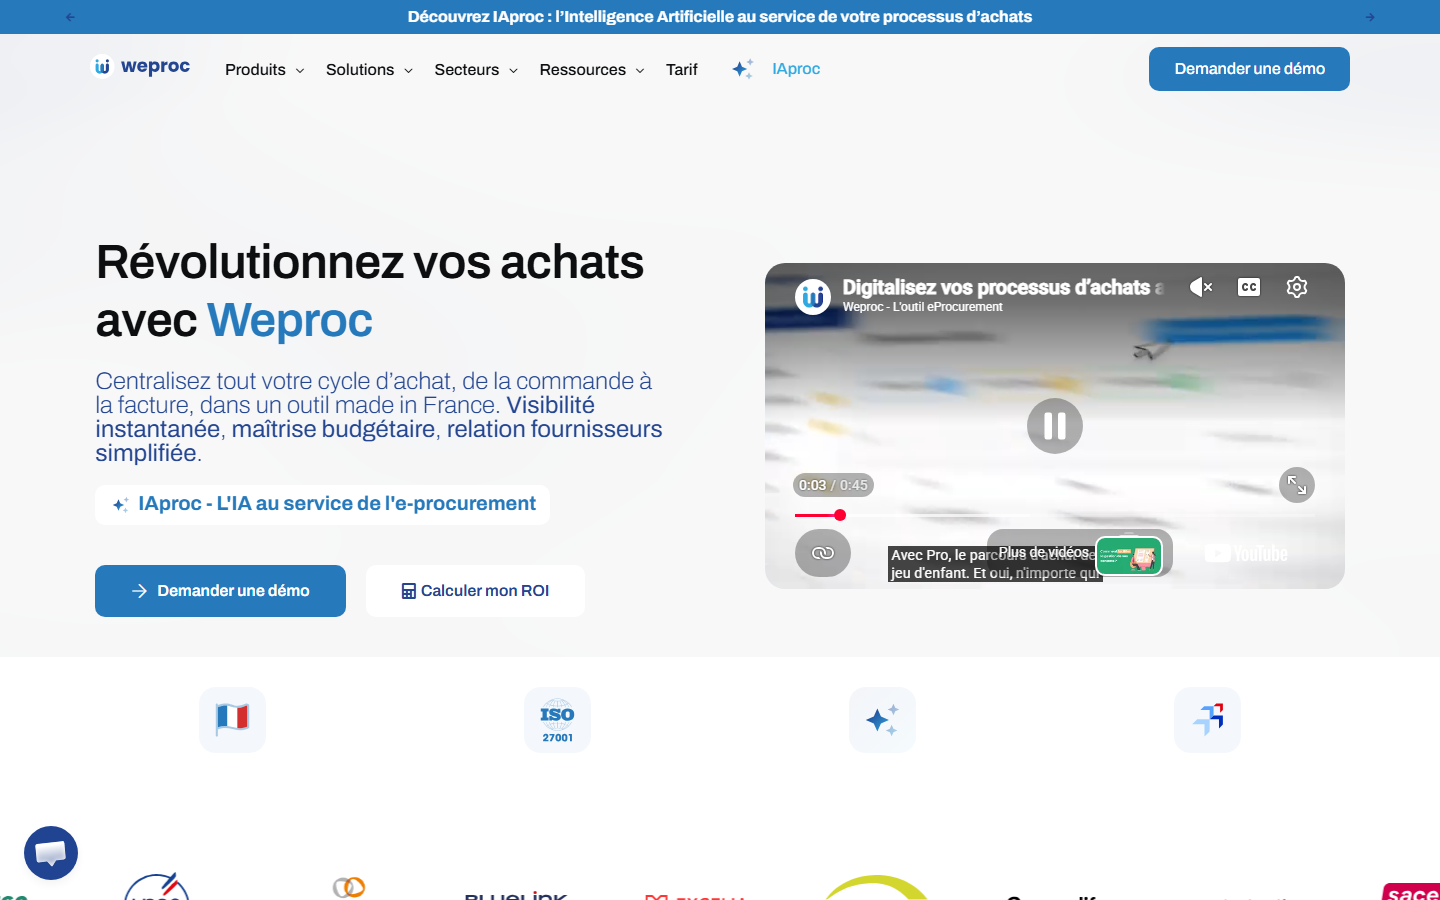1440x900 pixels.
Task: Click the blue and red arrows icon
Action: (x=1207, y=719)
